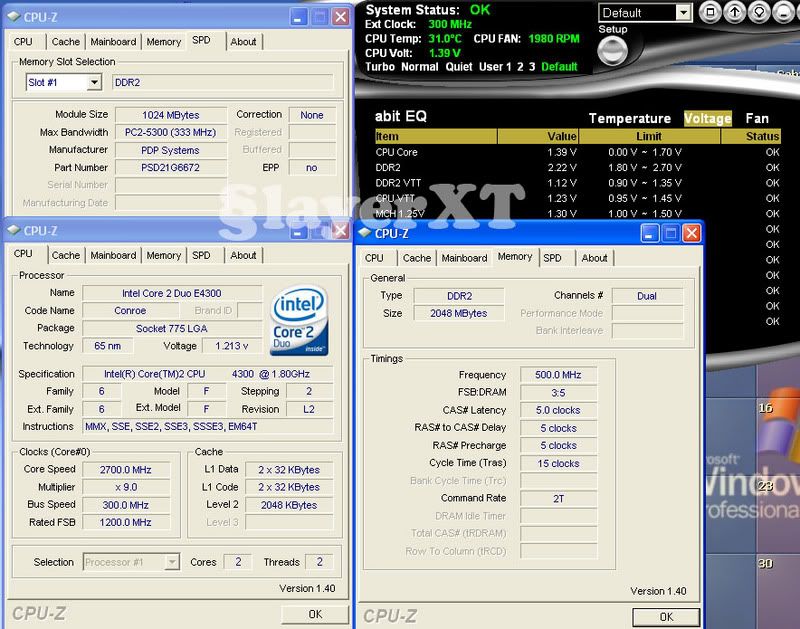Click the Part Number field PSD21G6672

[x=169, y=168]
